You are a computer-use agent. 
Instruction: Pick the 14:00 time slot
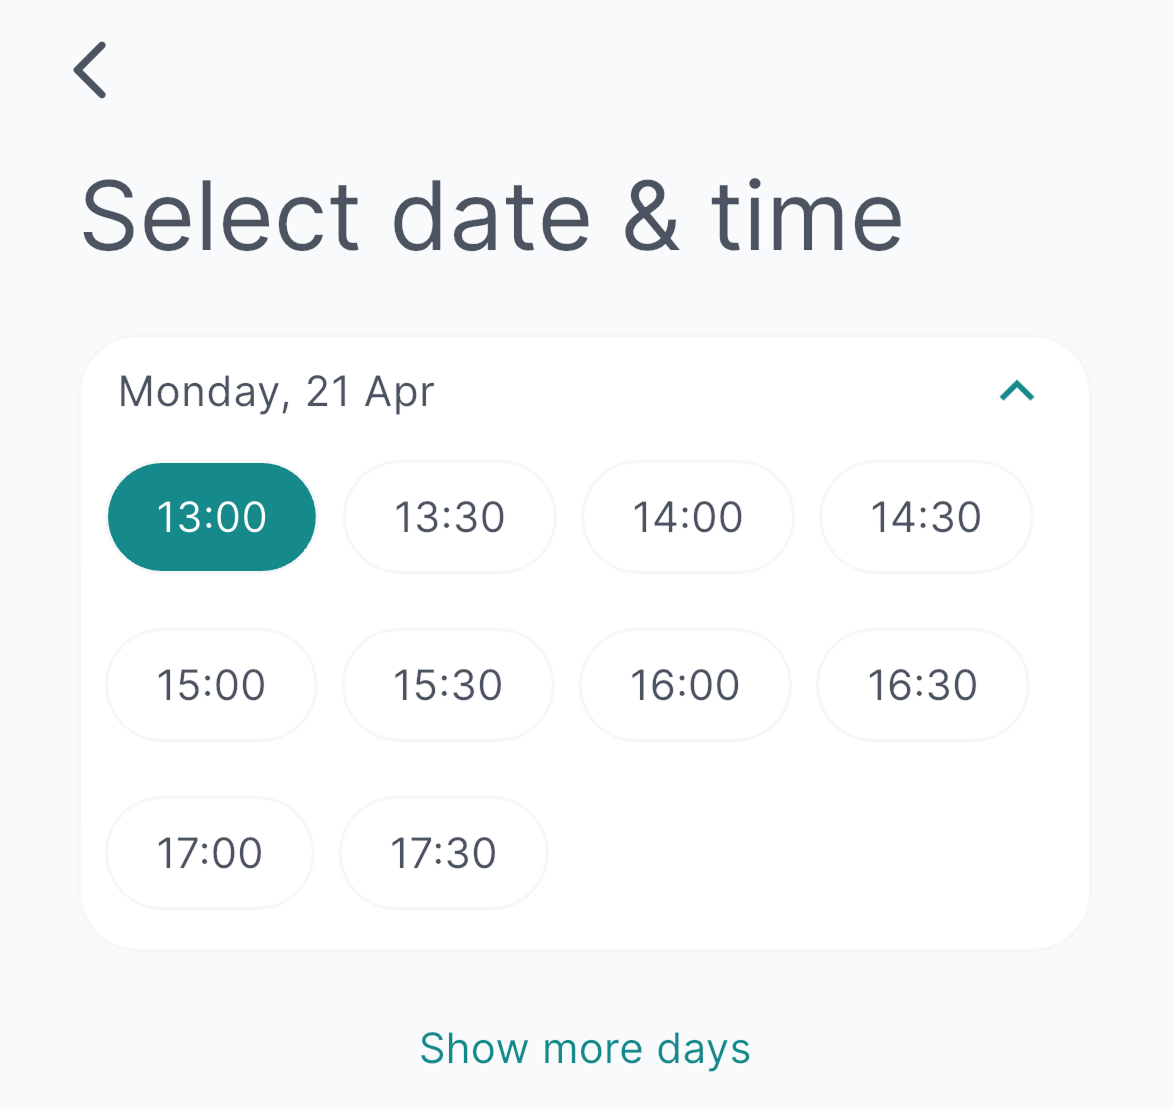point(688,517)
